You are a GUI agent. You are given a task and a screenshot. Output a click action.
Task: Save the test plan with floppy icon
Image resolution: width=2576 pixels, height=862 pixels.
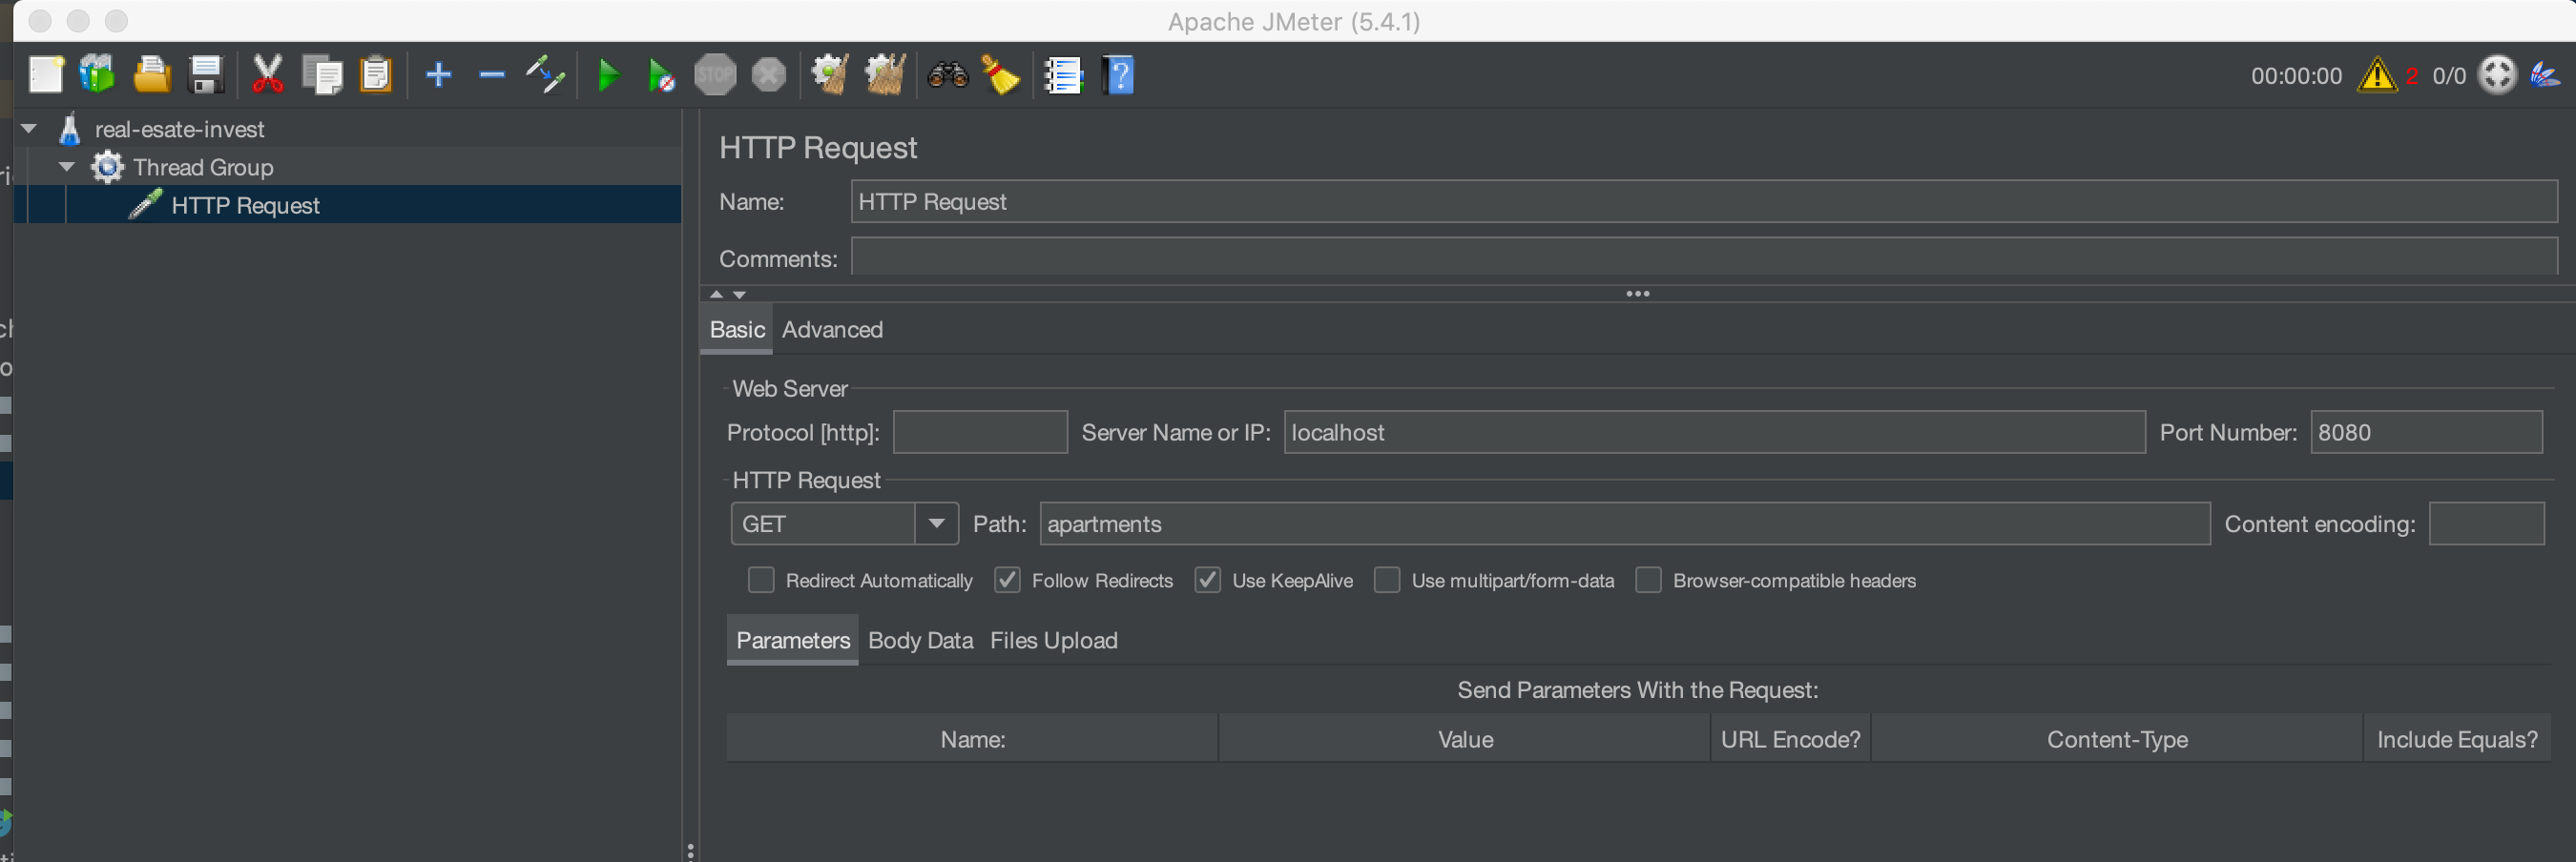tap(206, 75)
